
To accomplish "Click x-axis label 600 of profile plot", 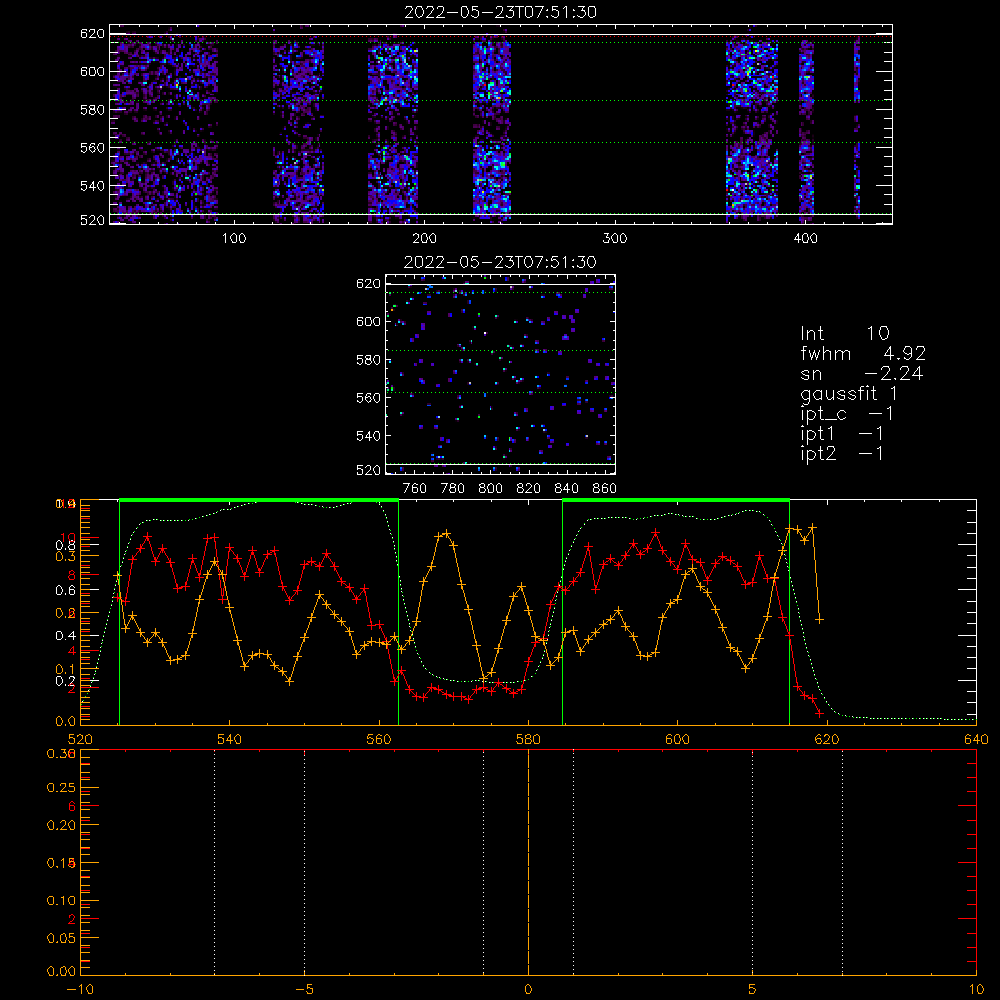I will tap(677, 739).
